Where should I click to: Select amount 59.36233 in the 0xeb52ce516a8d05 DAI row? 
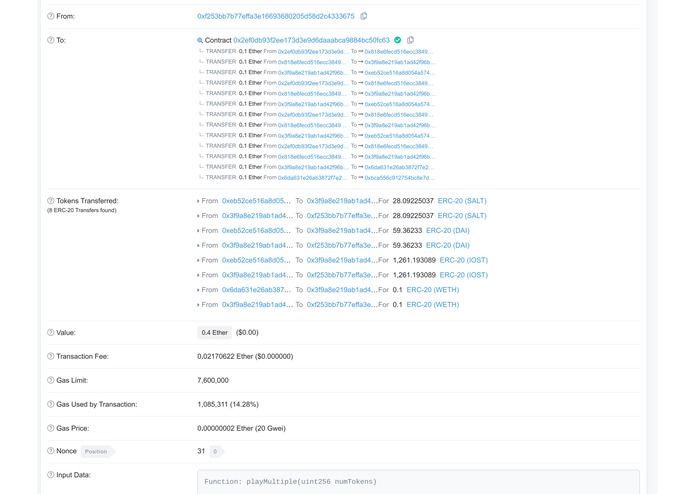click(407, 230)
